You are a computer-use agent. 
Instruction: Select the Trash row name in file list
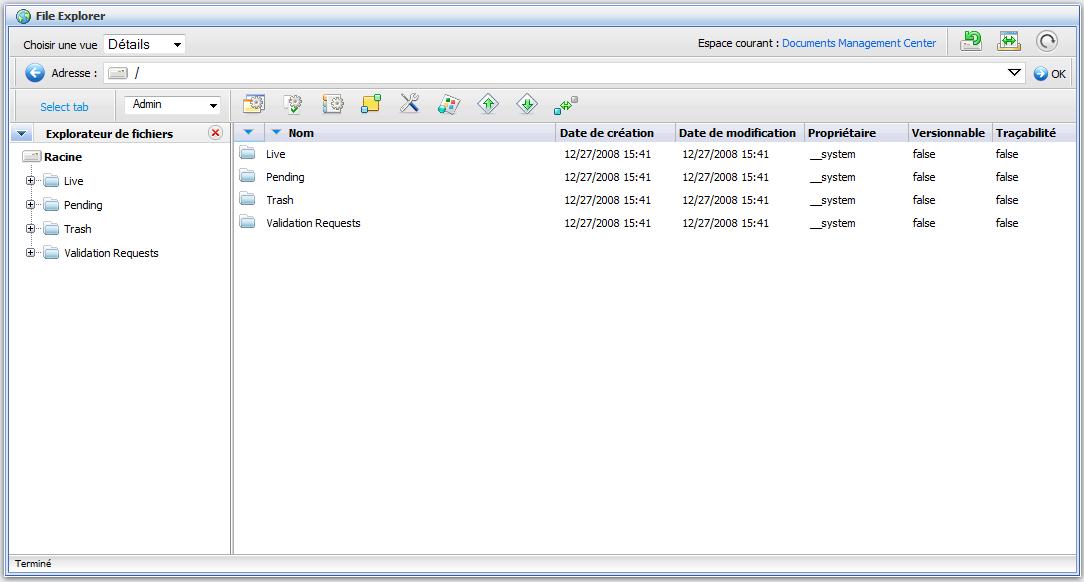(279, 200)
